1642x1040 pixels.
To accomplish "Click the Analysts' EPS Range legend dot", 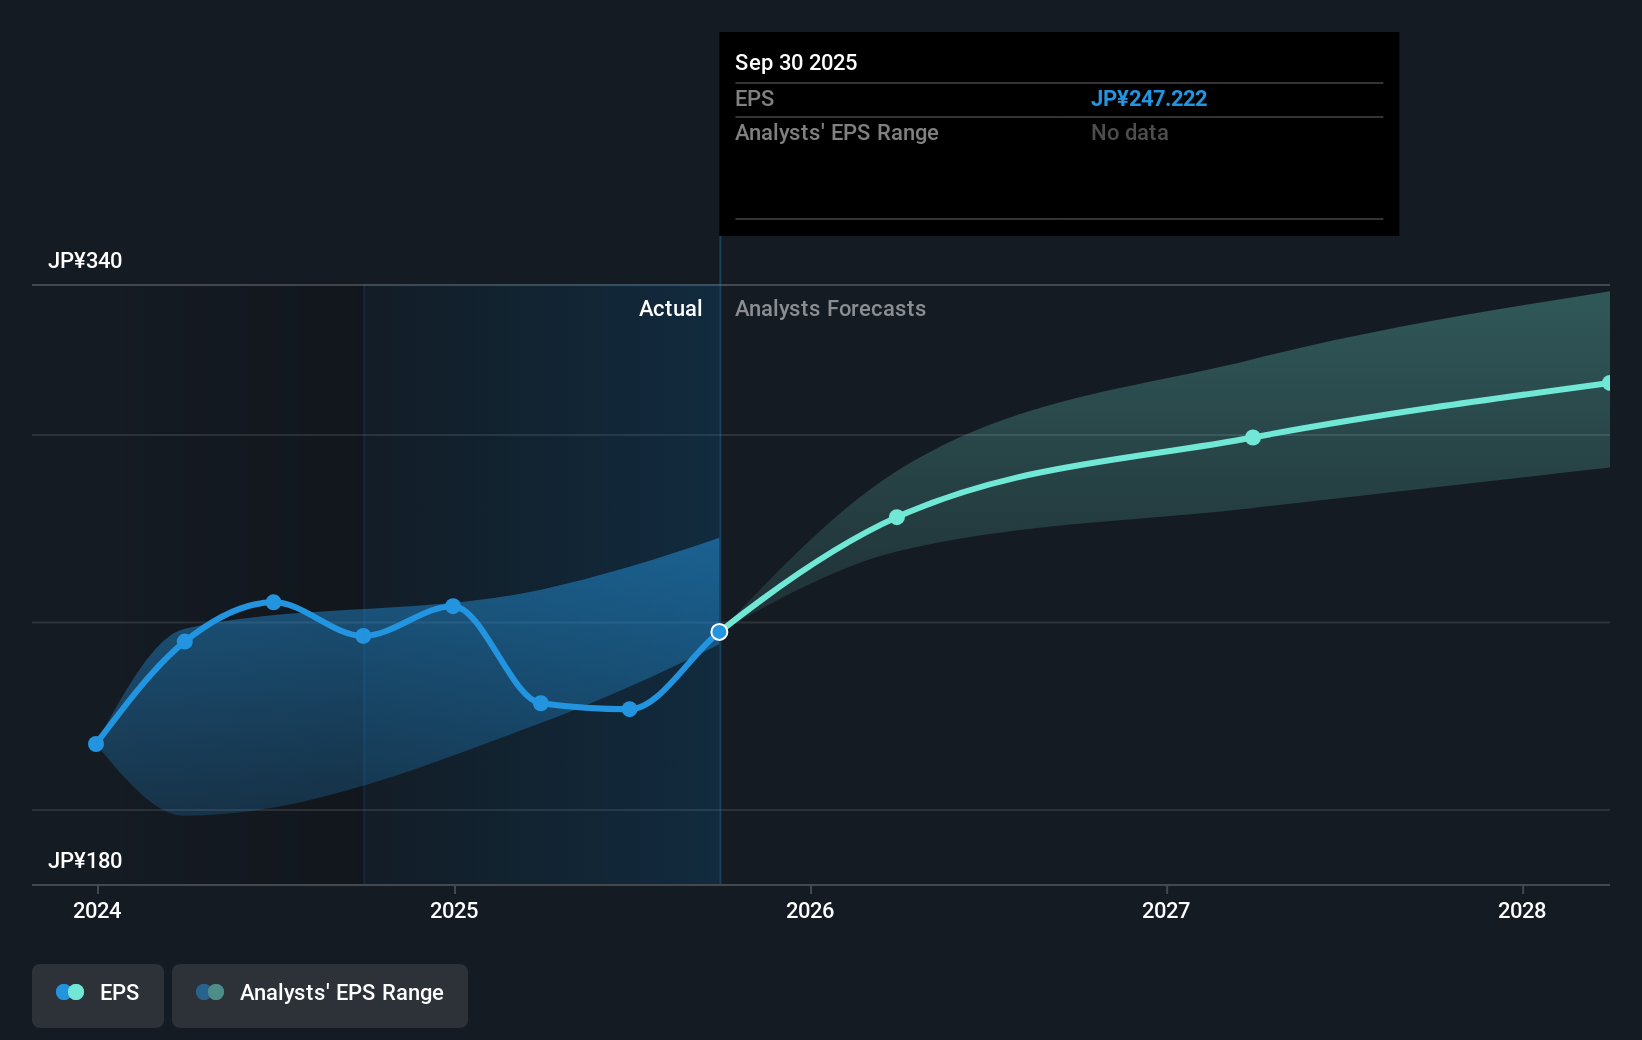I will [209, 992].
